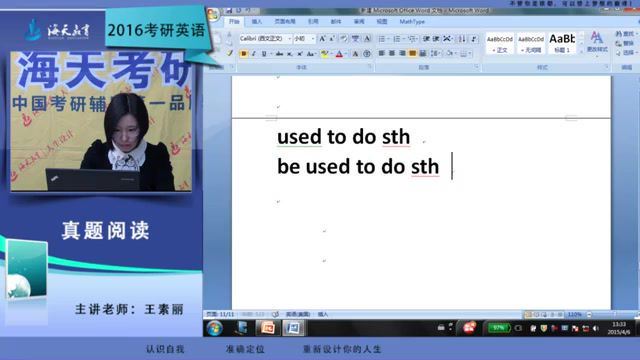Click the Decrease Indent icon
640x360 pixels.
[x=426, y=39]
